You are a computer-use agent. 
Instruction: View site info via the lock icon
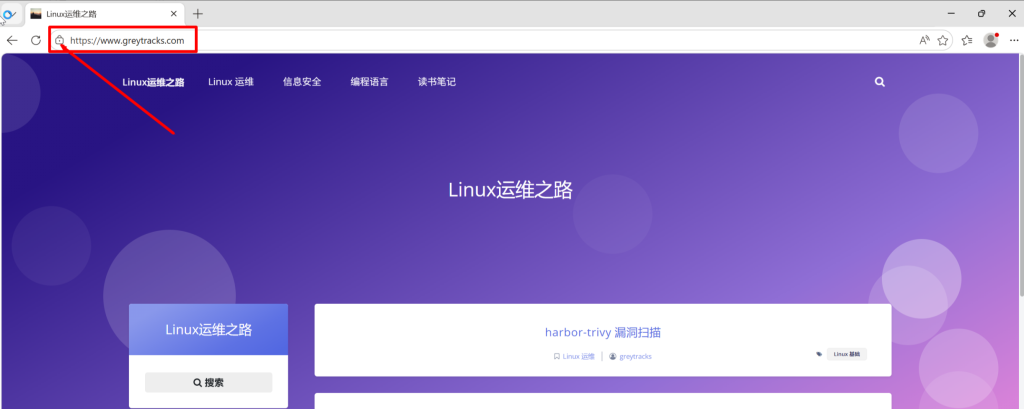(x=60, y=40)
